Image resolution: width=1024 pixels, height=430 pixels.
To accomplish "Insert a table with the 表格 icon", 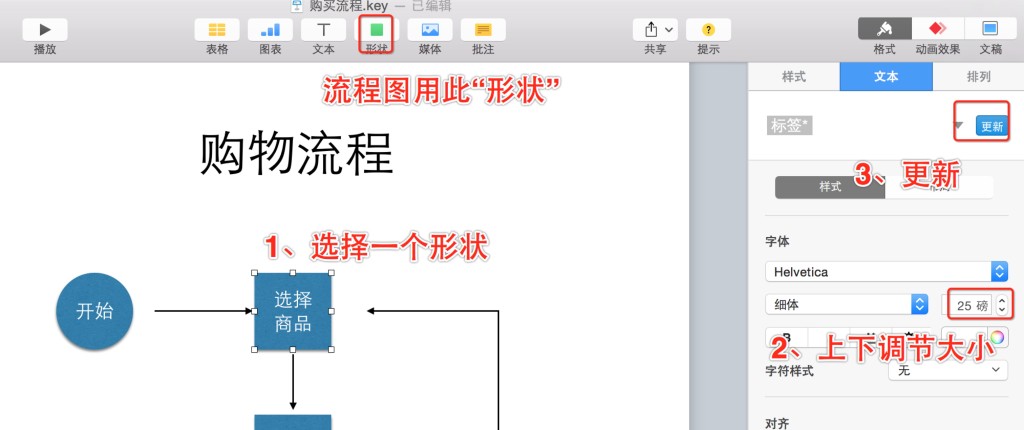I will (x=217, y=30).
